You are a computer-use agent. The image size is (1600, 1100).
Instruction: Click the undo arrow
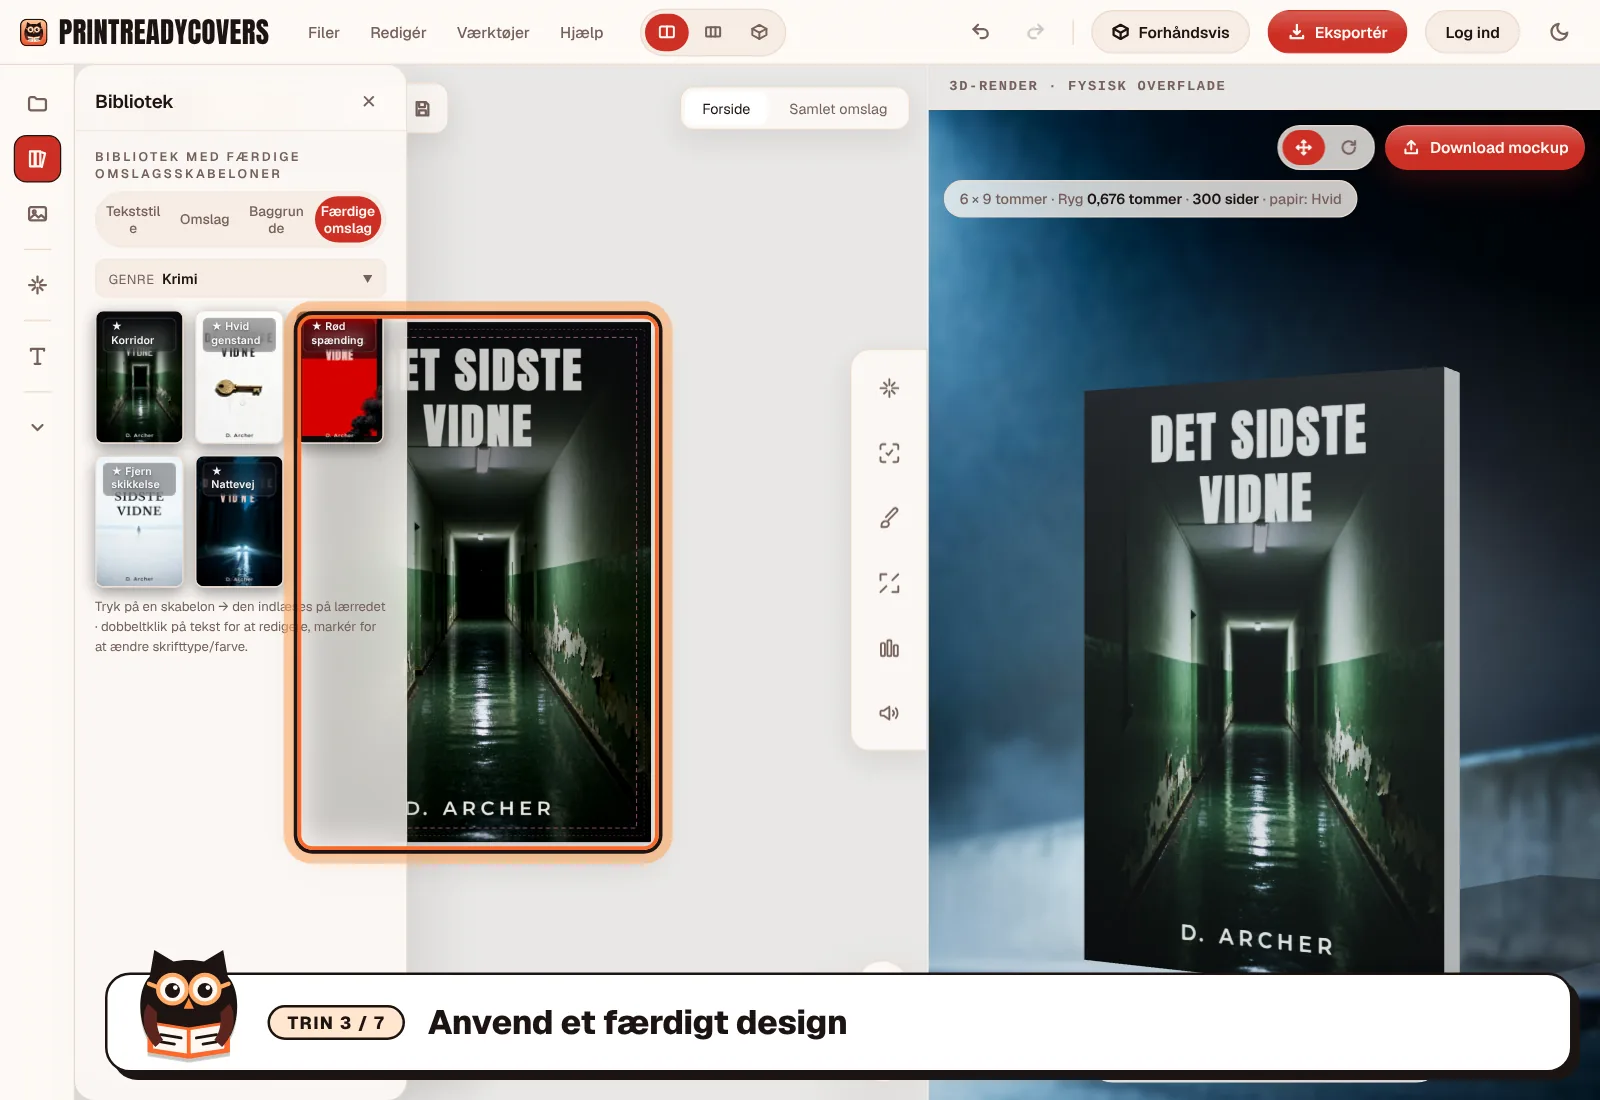click(x=981, y=32)
